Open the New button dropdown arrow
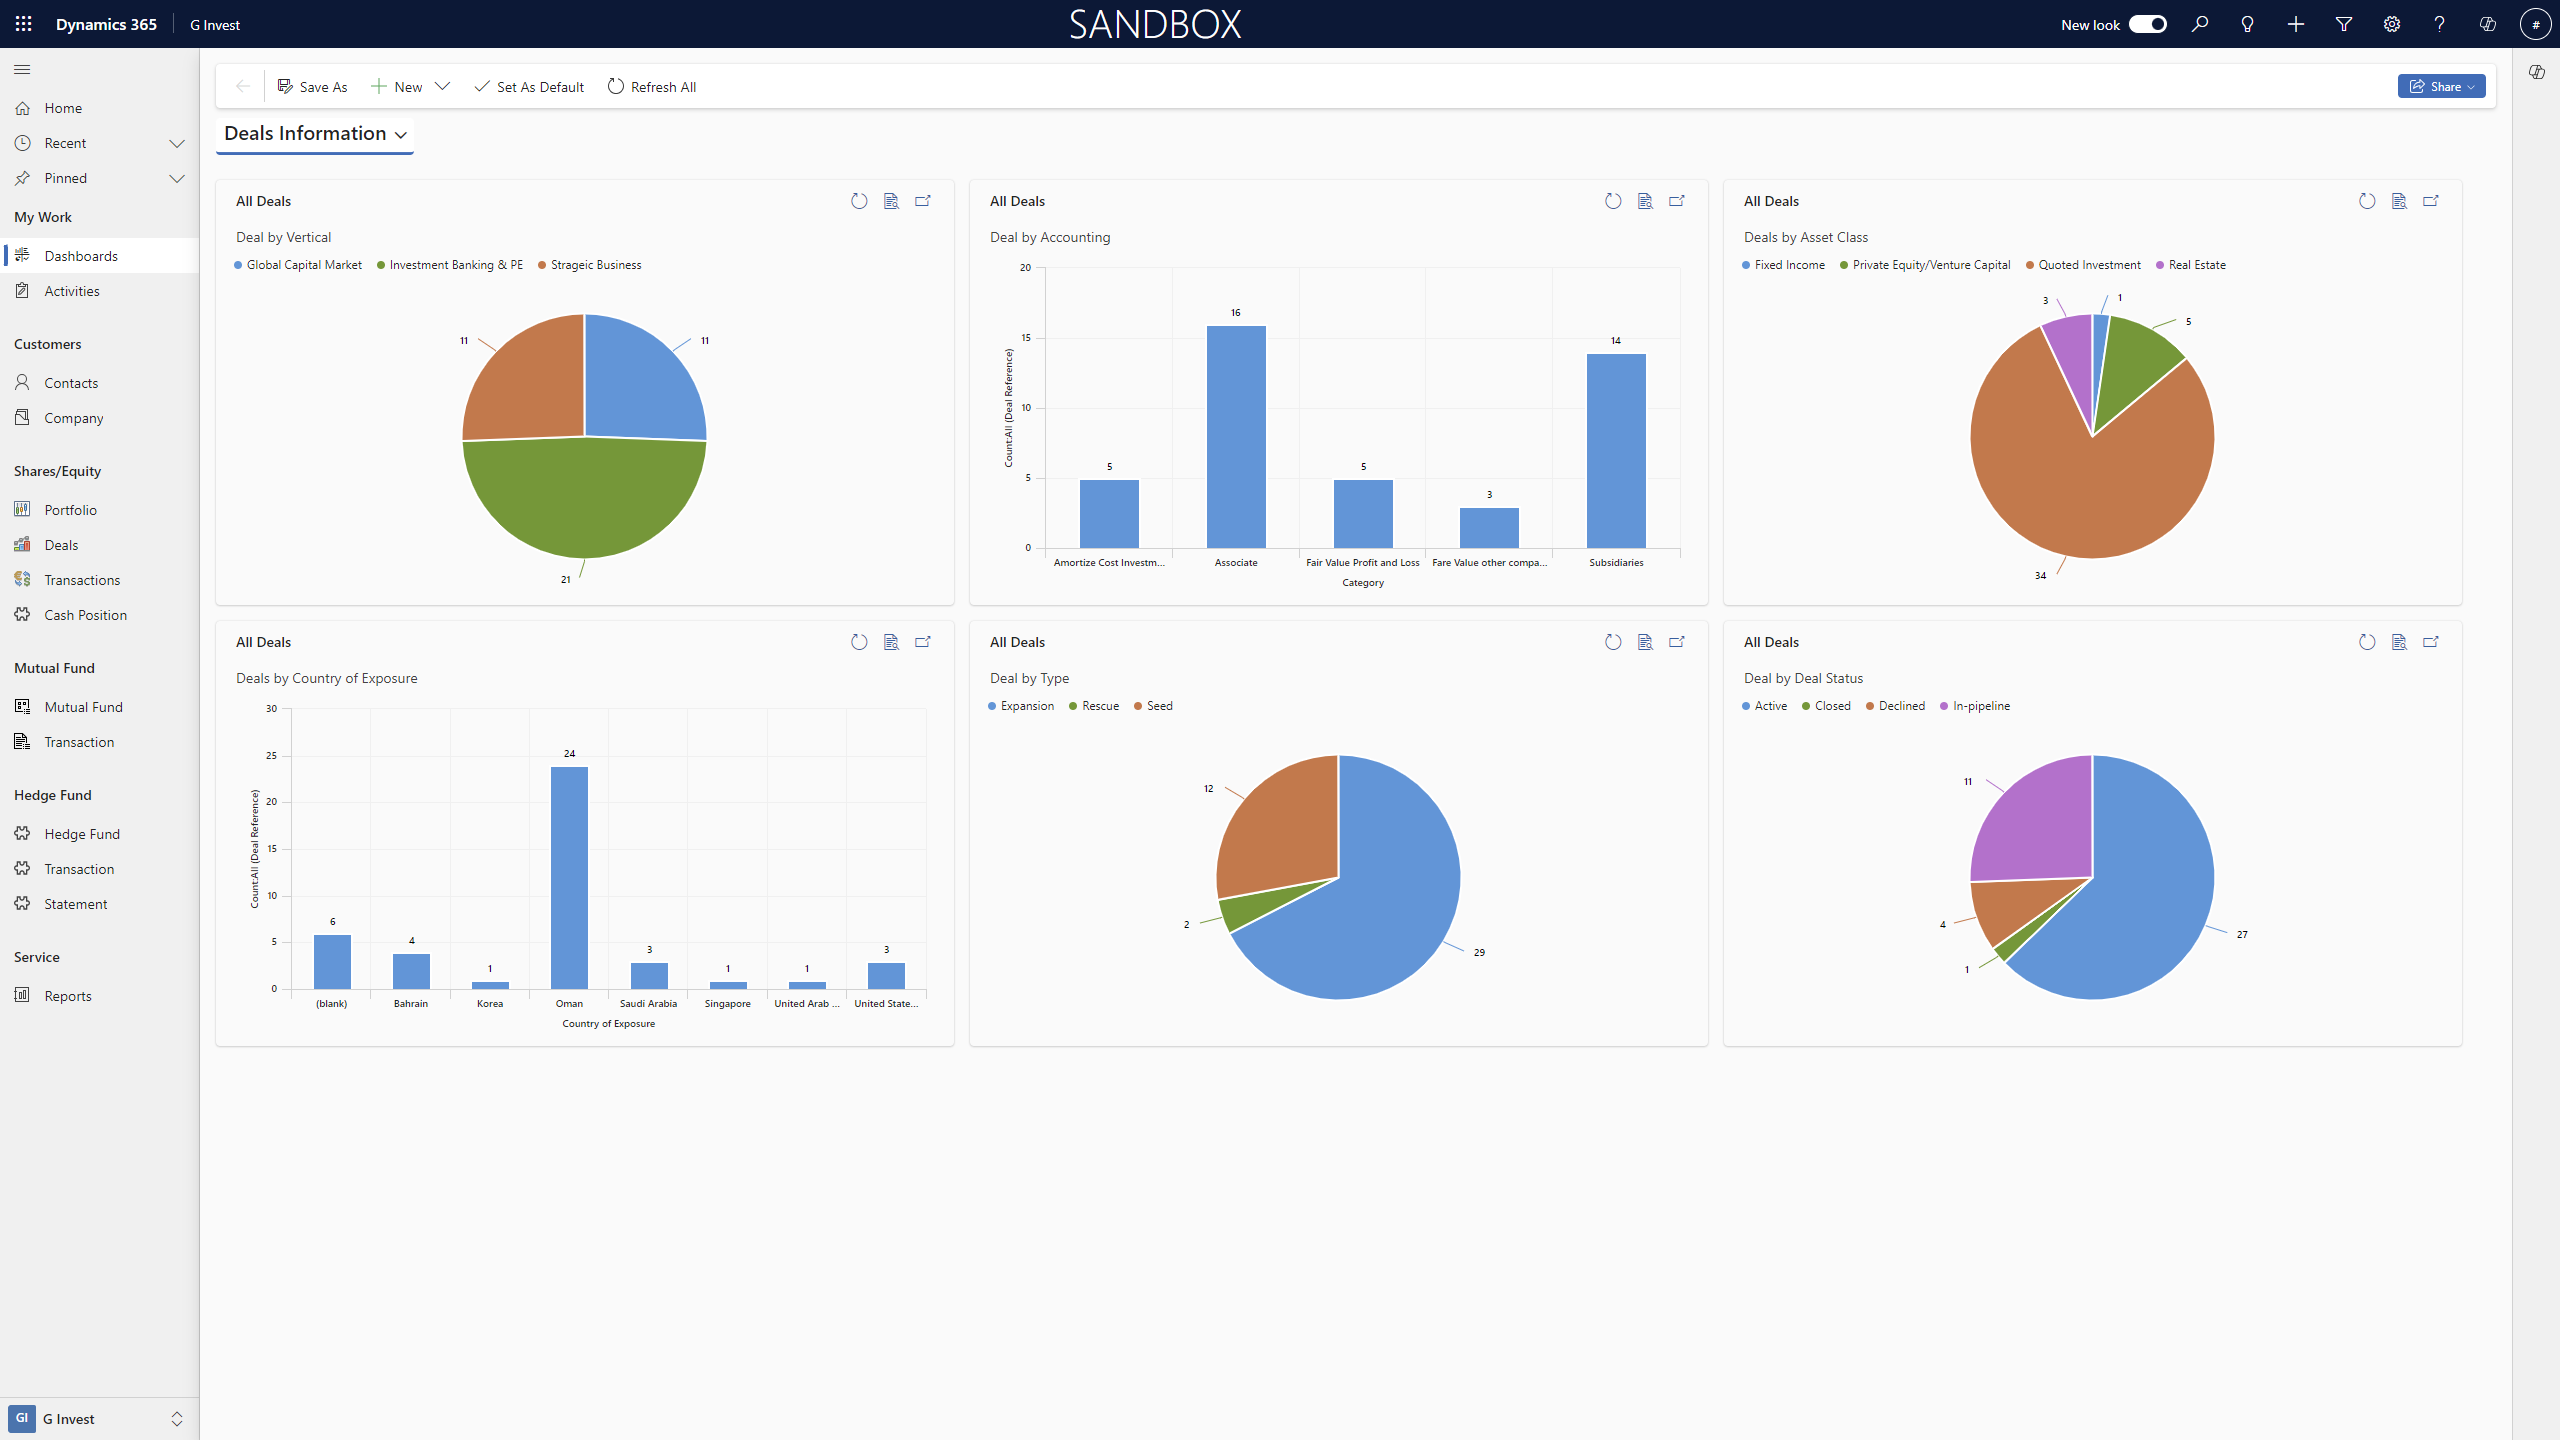This screenshot has width=2560, height=1440. coord(442,87)
